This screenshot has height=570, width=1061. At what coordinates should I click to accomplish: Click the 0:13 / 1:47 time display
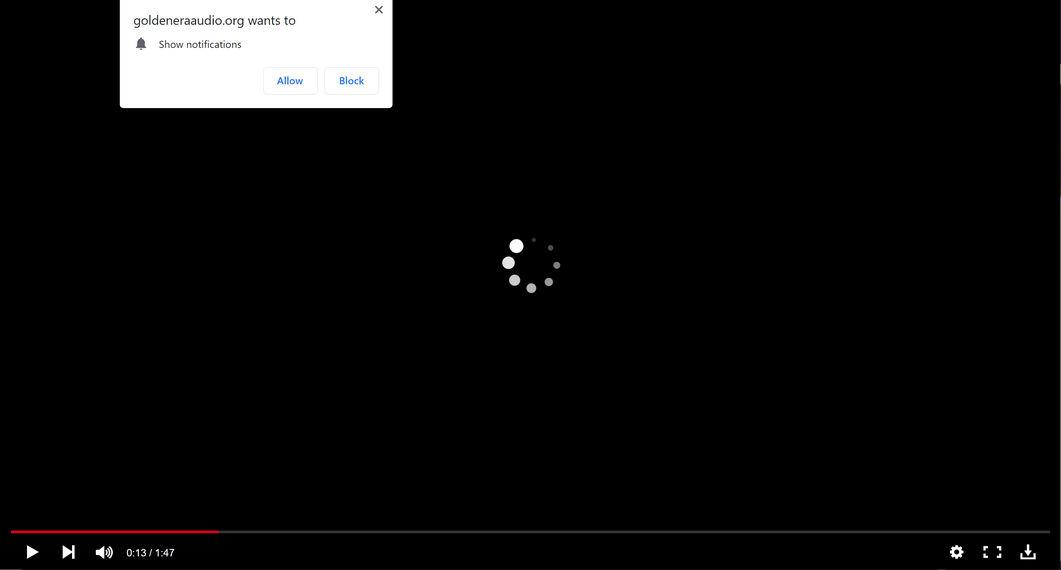point(150,553)
